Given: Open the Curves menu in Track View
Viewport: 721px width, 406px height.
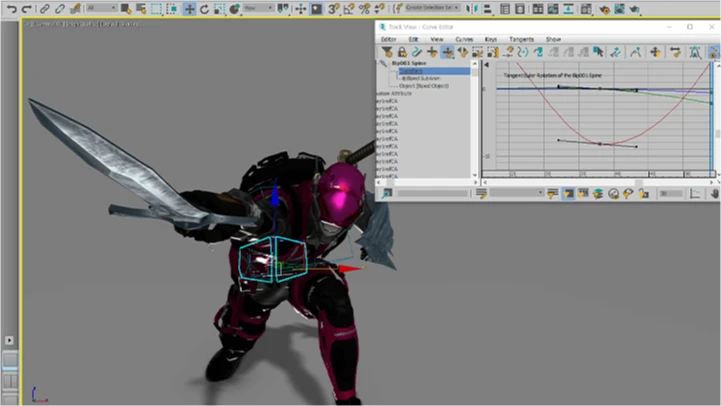Looking at the screenshot, I should pos(464,39).
